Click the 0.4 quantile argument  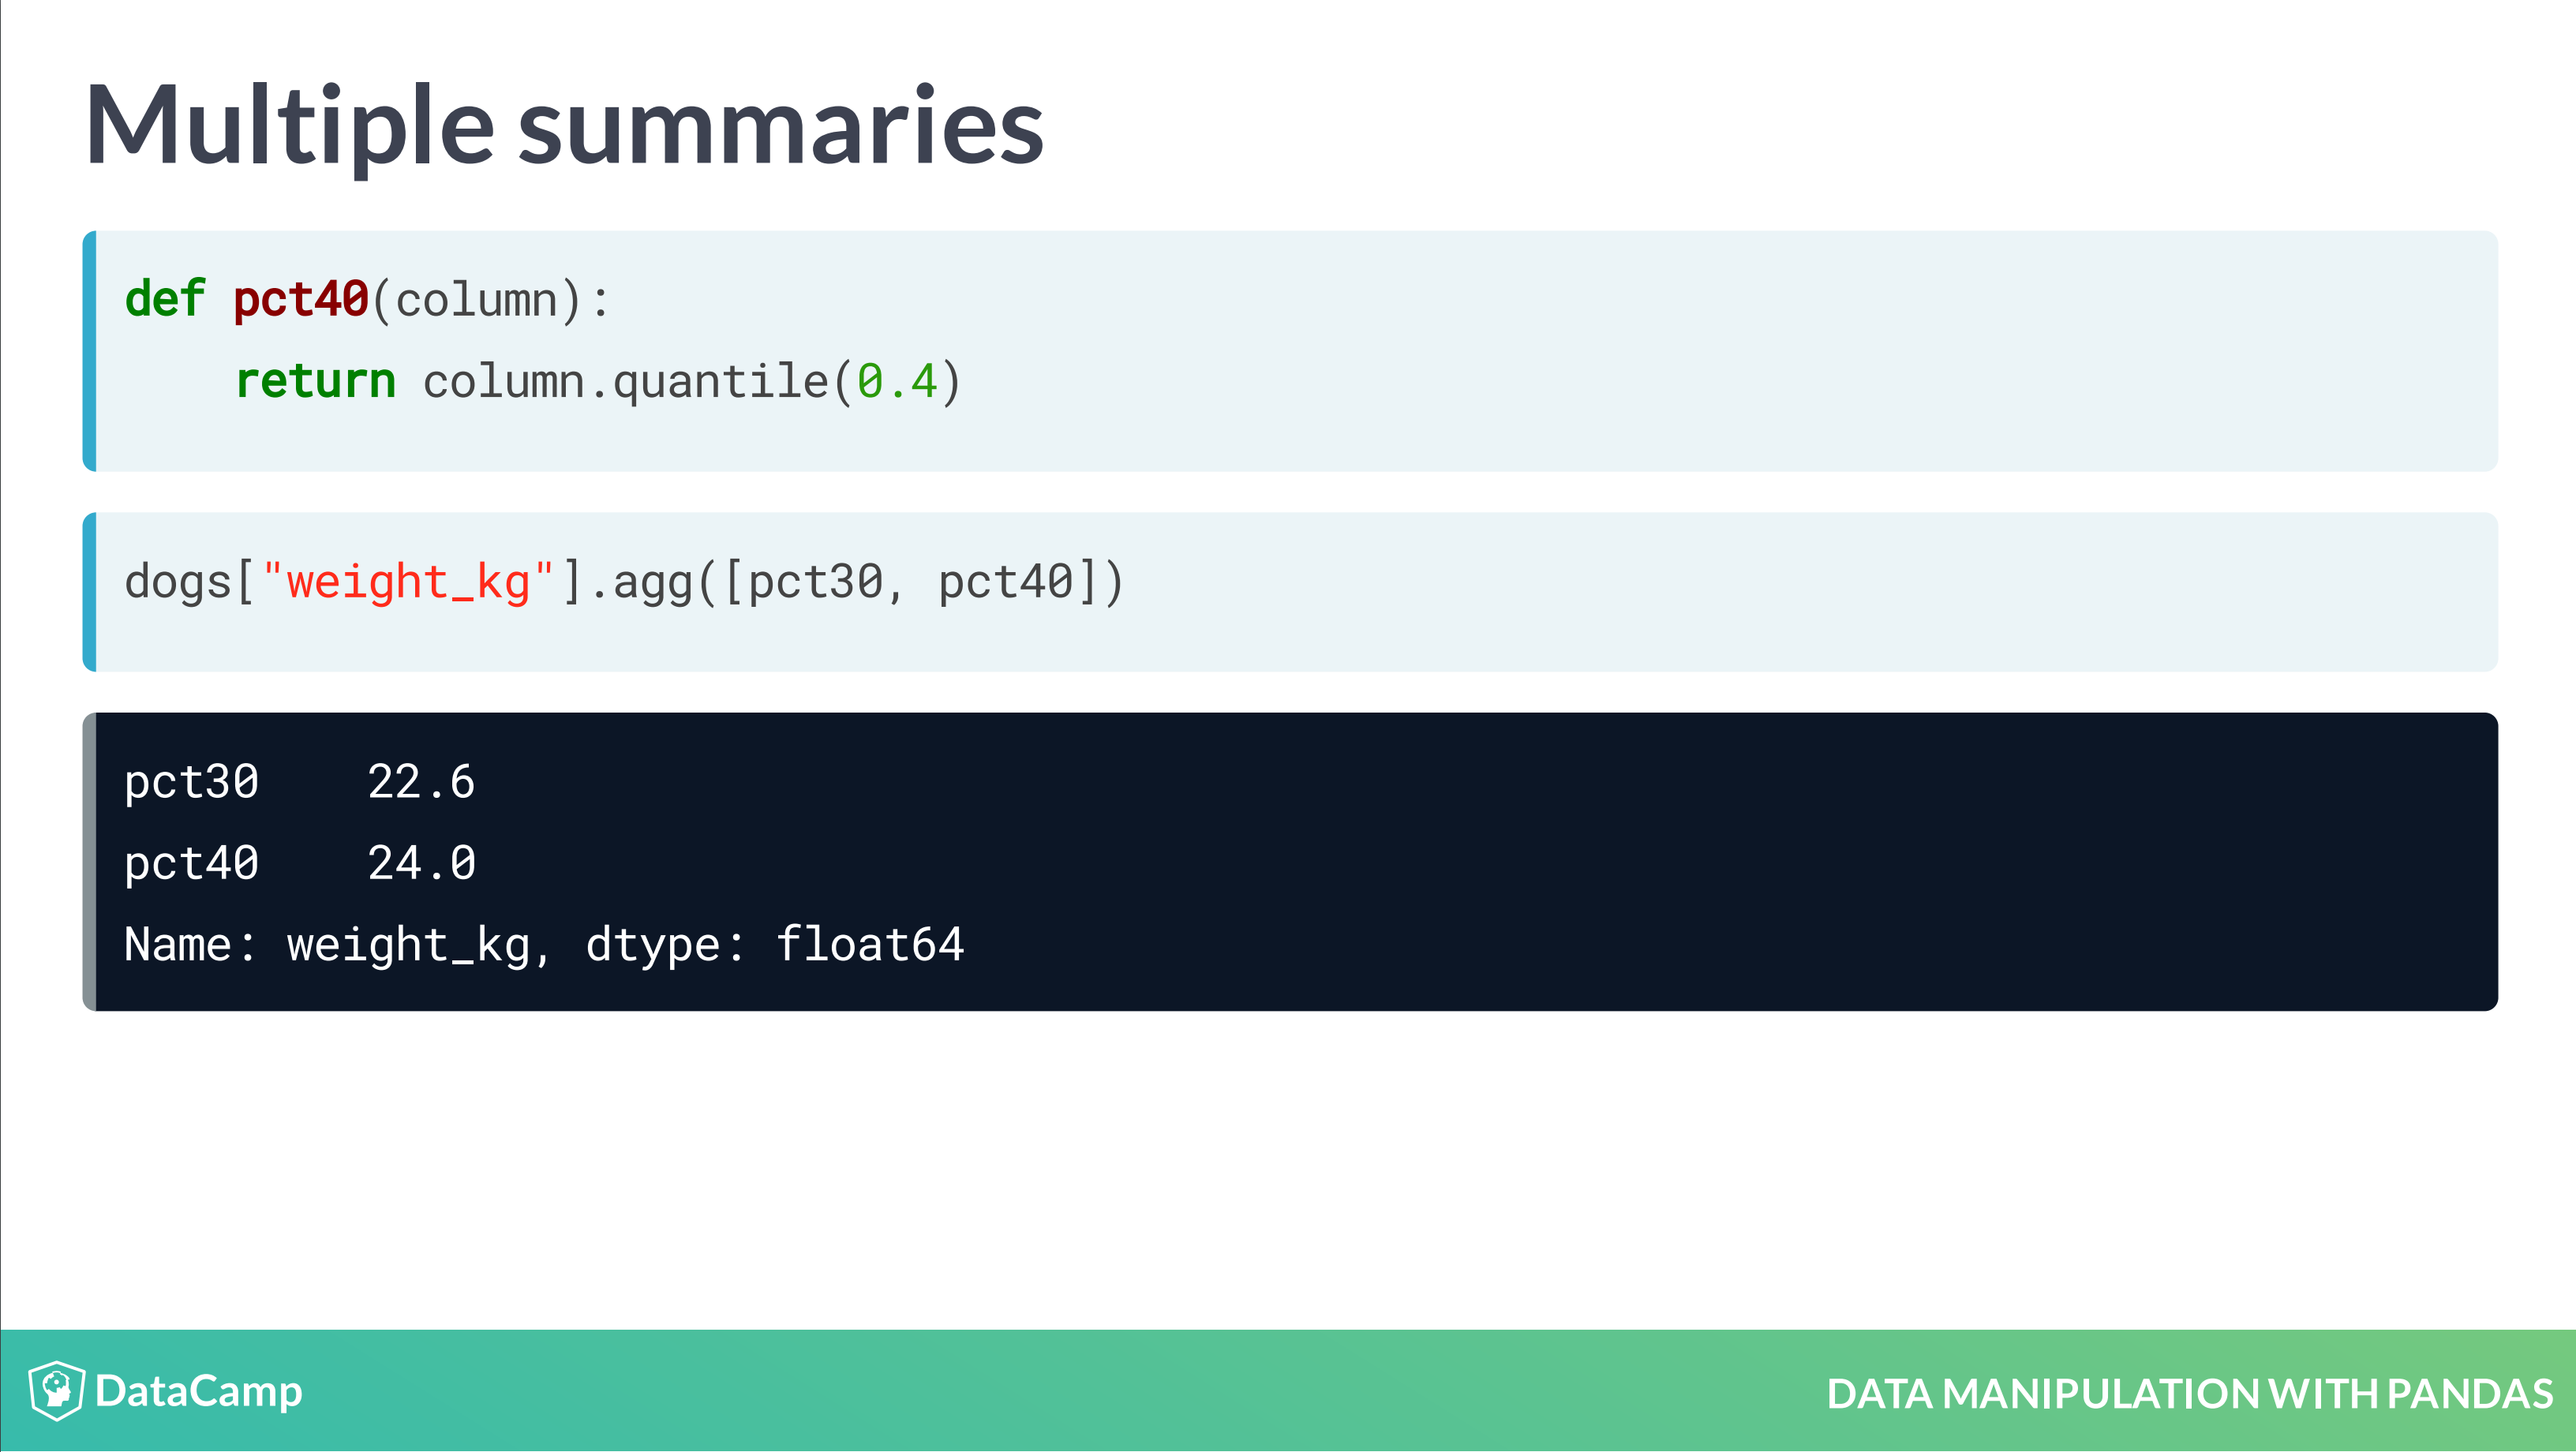pos(897,381)
